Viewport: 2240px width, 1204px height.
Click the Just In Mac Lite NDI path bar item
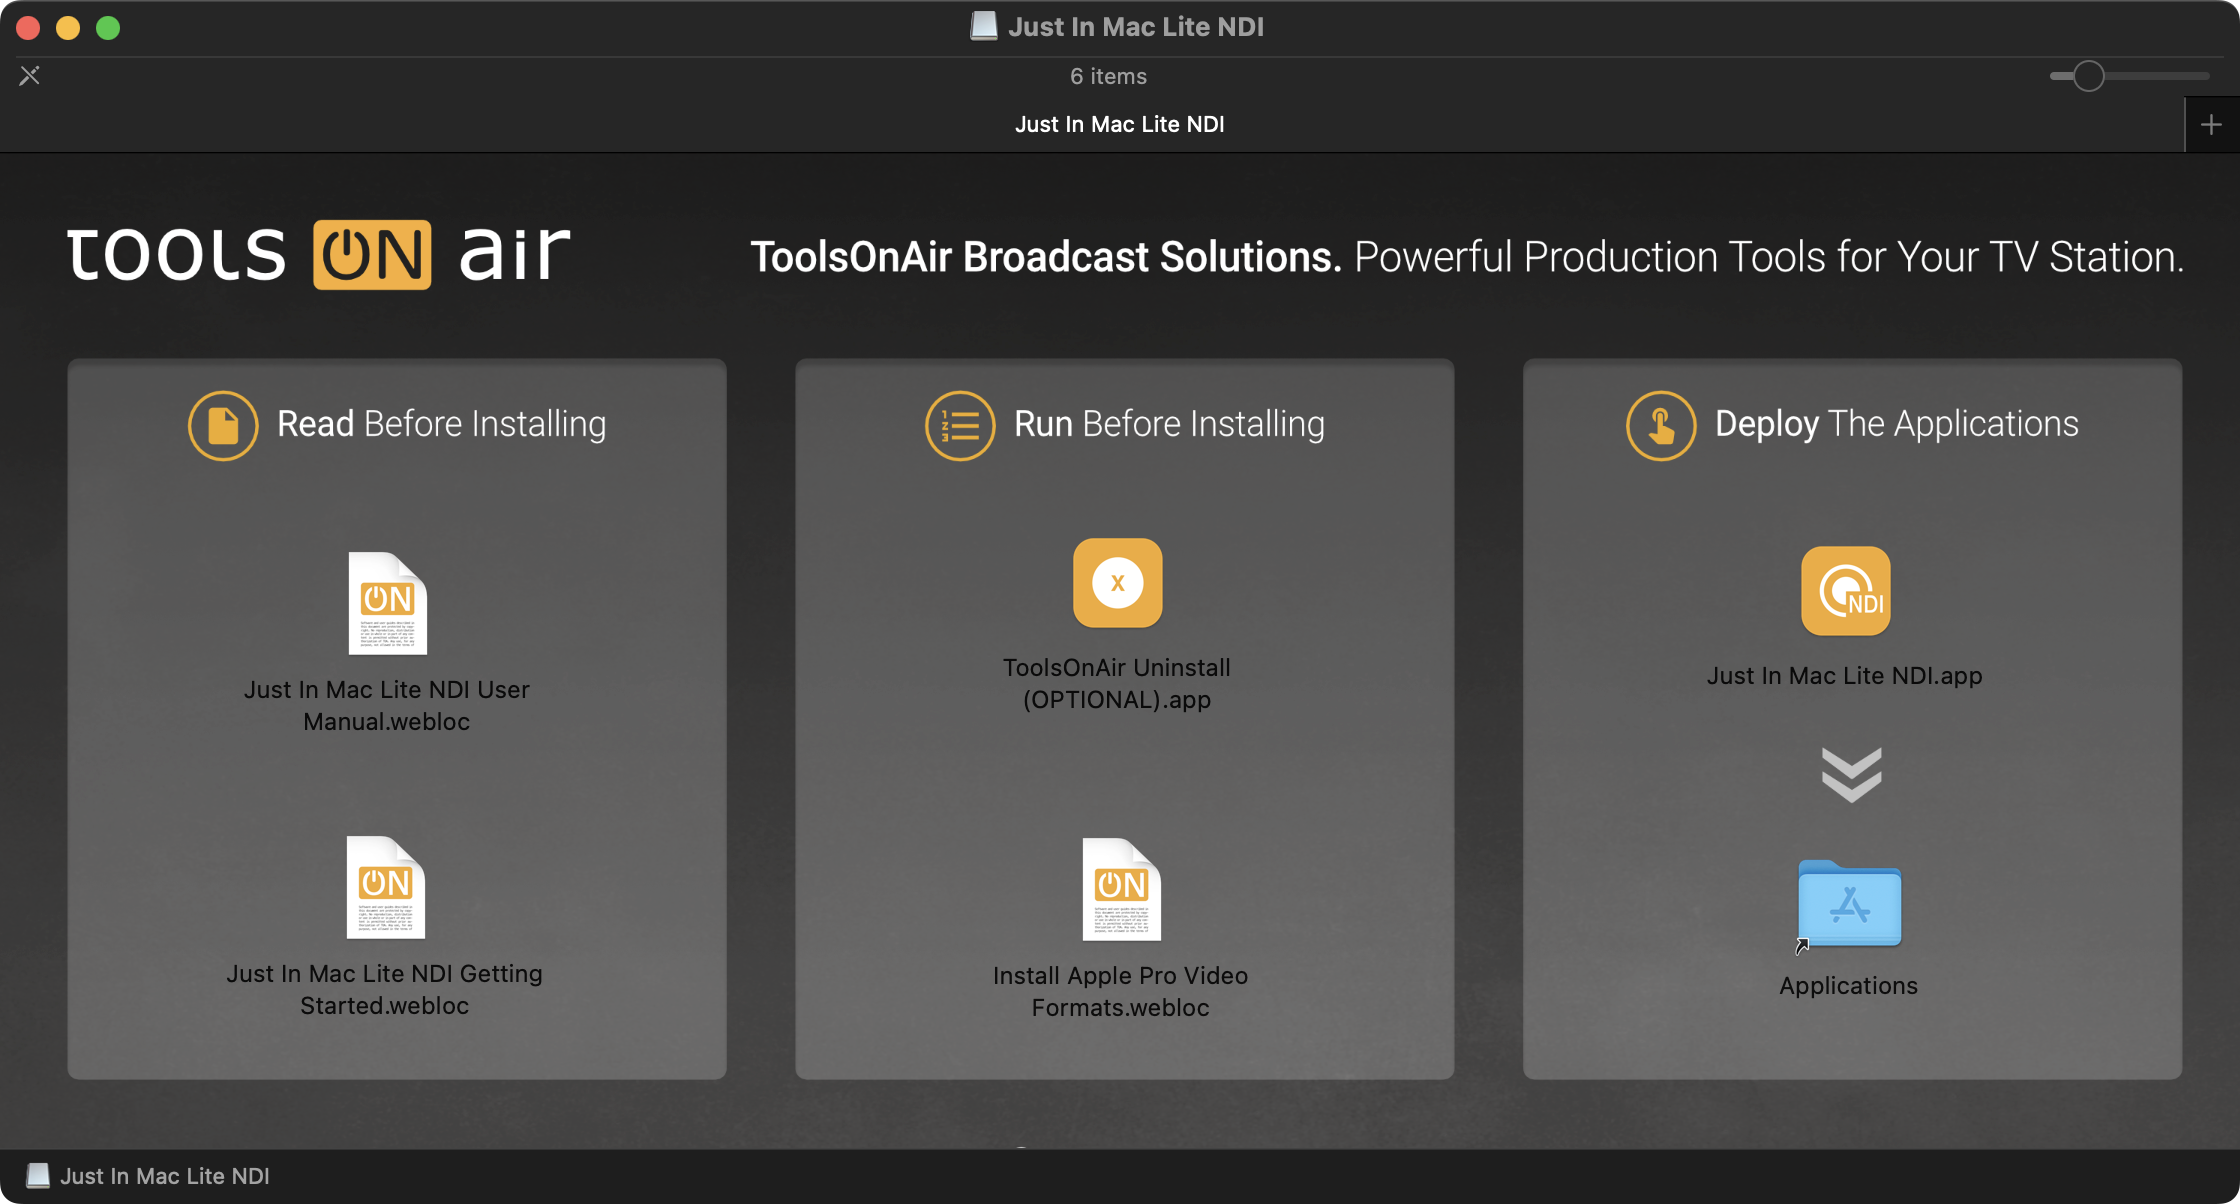pos(148,1176)
